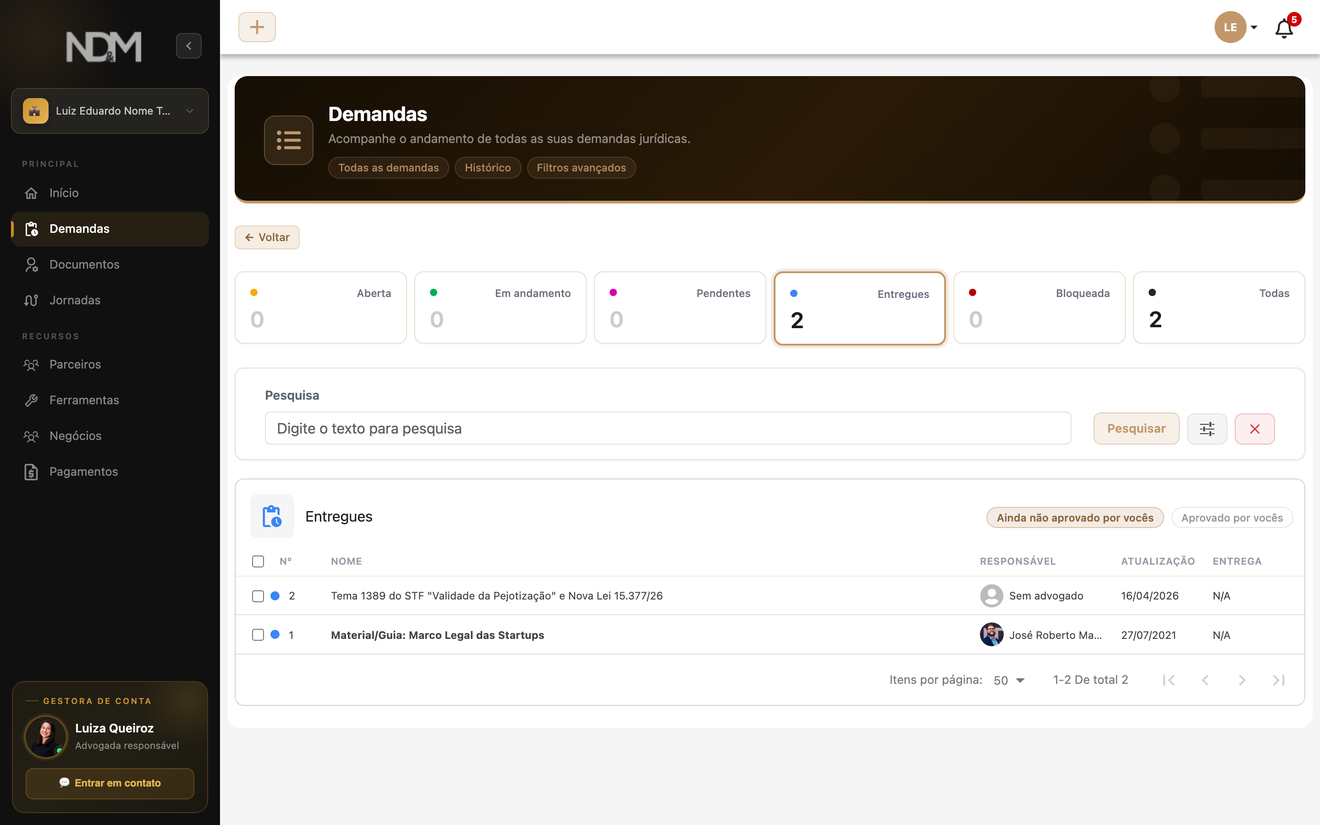Open the items per page dropdown showing 50

click(x=1009, y=680)
